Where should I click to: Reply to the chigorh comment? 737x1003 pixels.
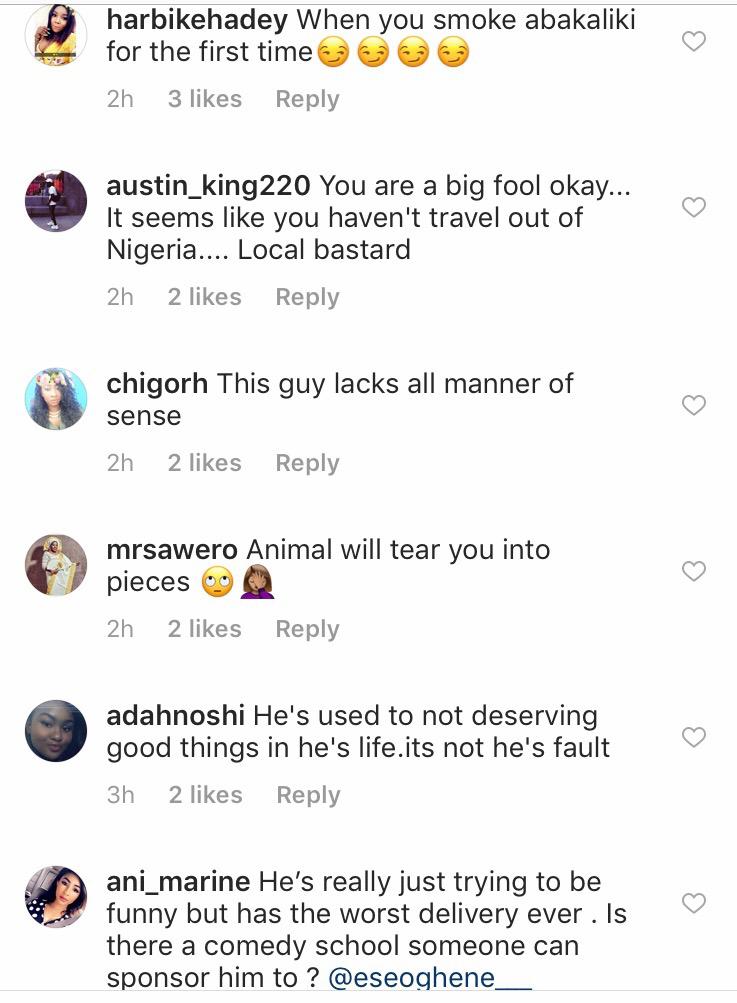[307, 463]
